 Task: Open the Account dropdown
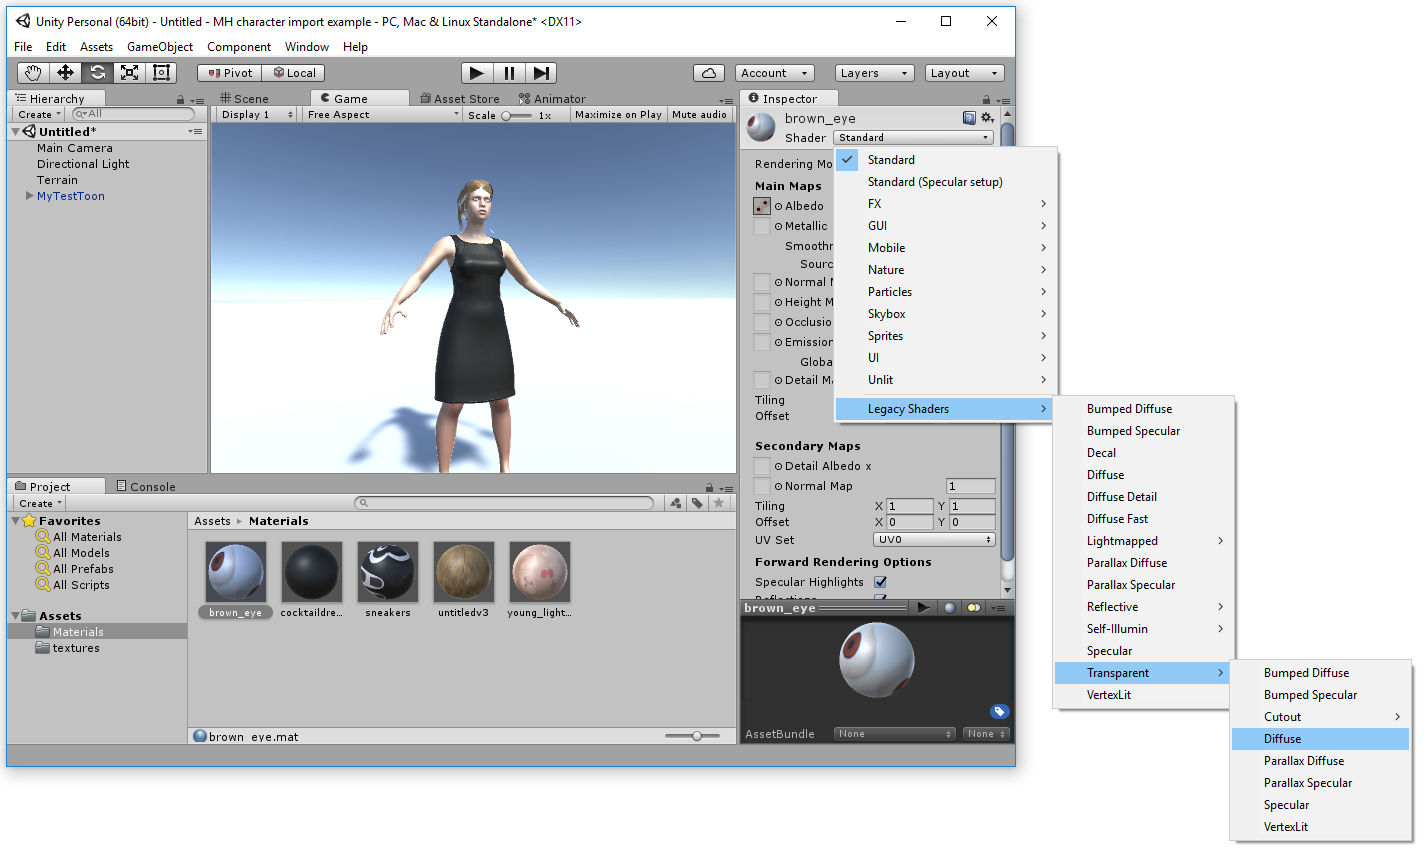(775, 73)
